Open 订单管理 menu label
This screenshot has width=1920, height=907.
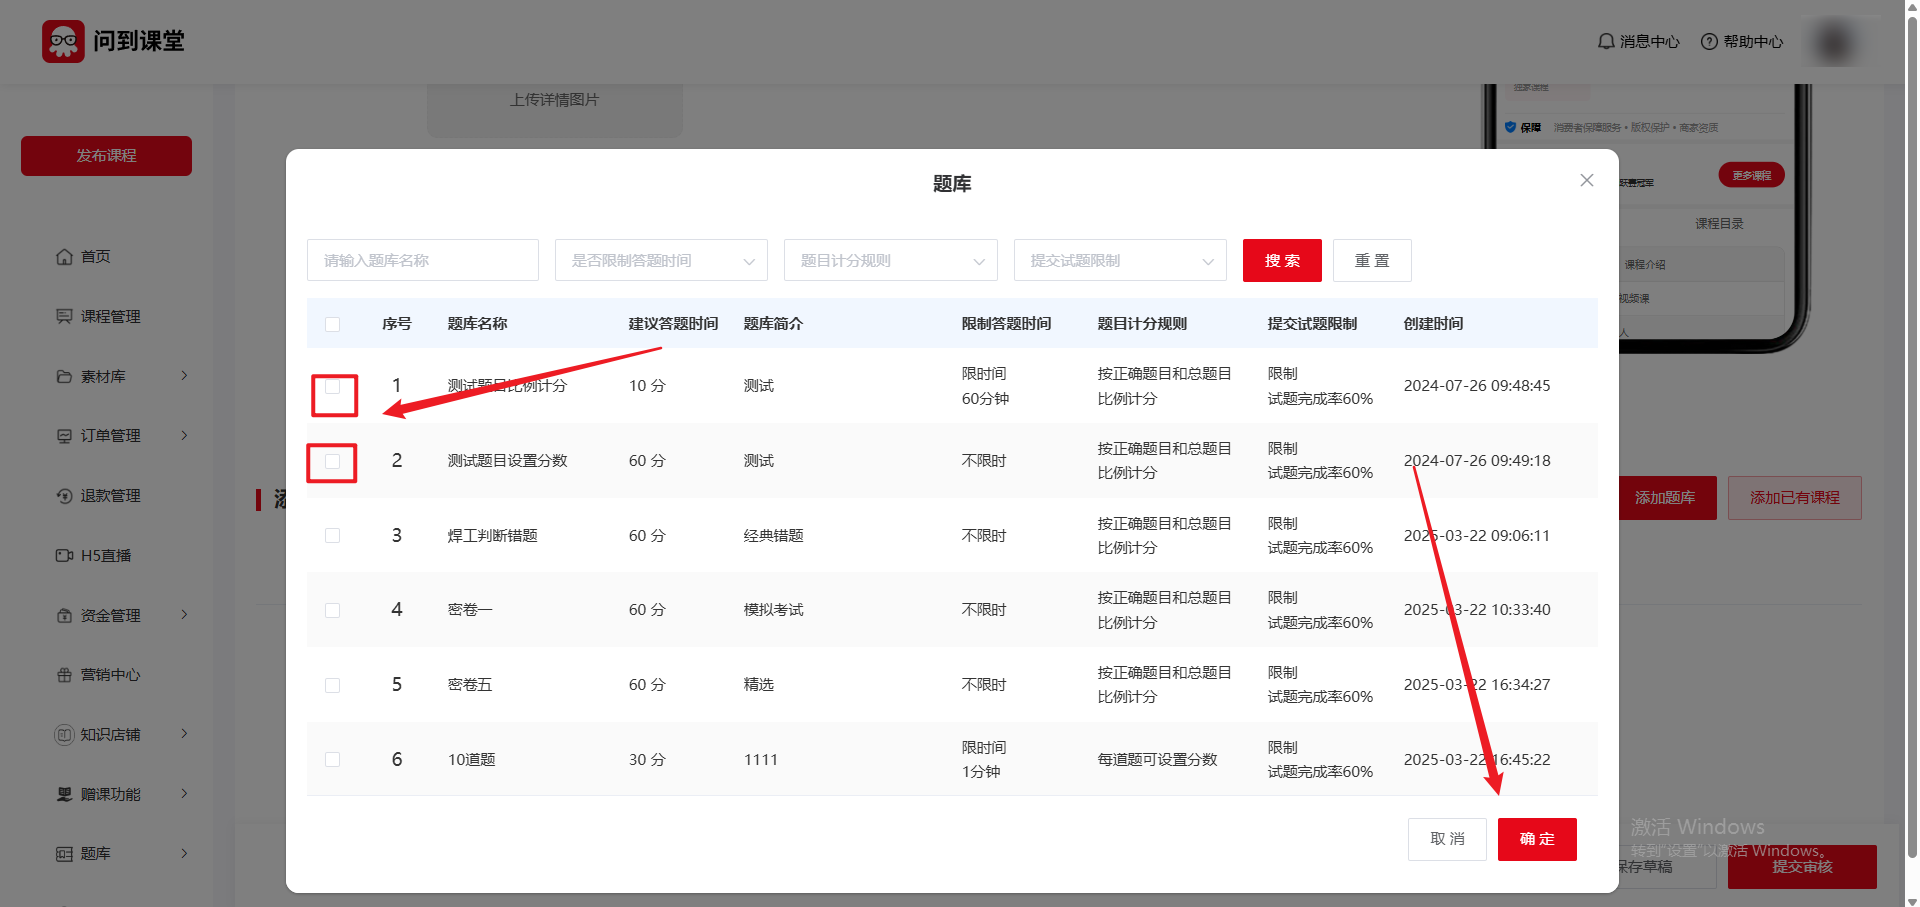111,436
